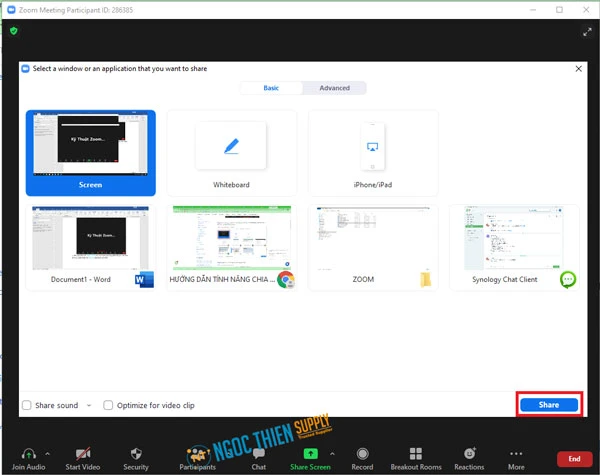Viewport: 600px width, 475px height.
Task: Tick Optimize for video clip checkbox
Action: 109,405
